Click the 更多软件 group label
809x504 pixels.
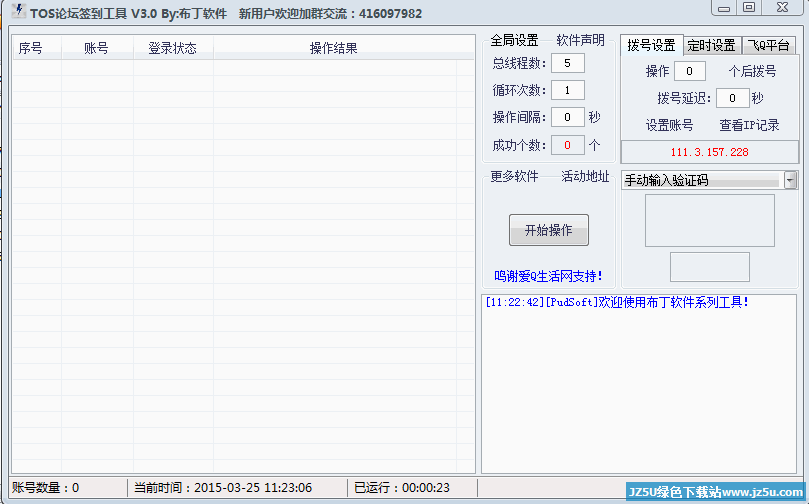pyautogui.click(x=514, y=176)
